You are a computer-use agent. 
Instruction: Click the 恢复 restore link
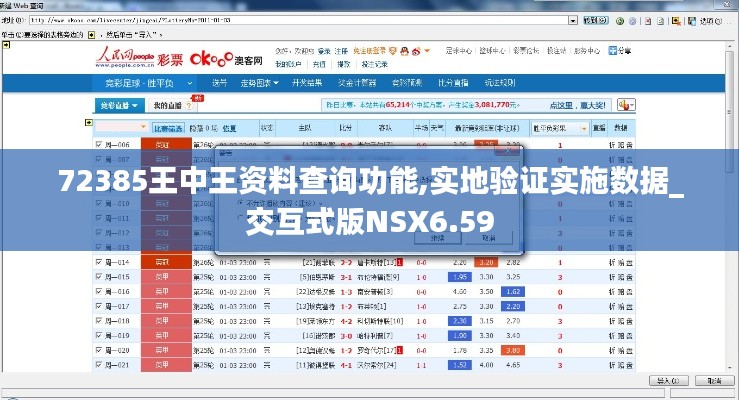pos(229,128)
